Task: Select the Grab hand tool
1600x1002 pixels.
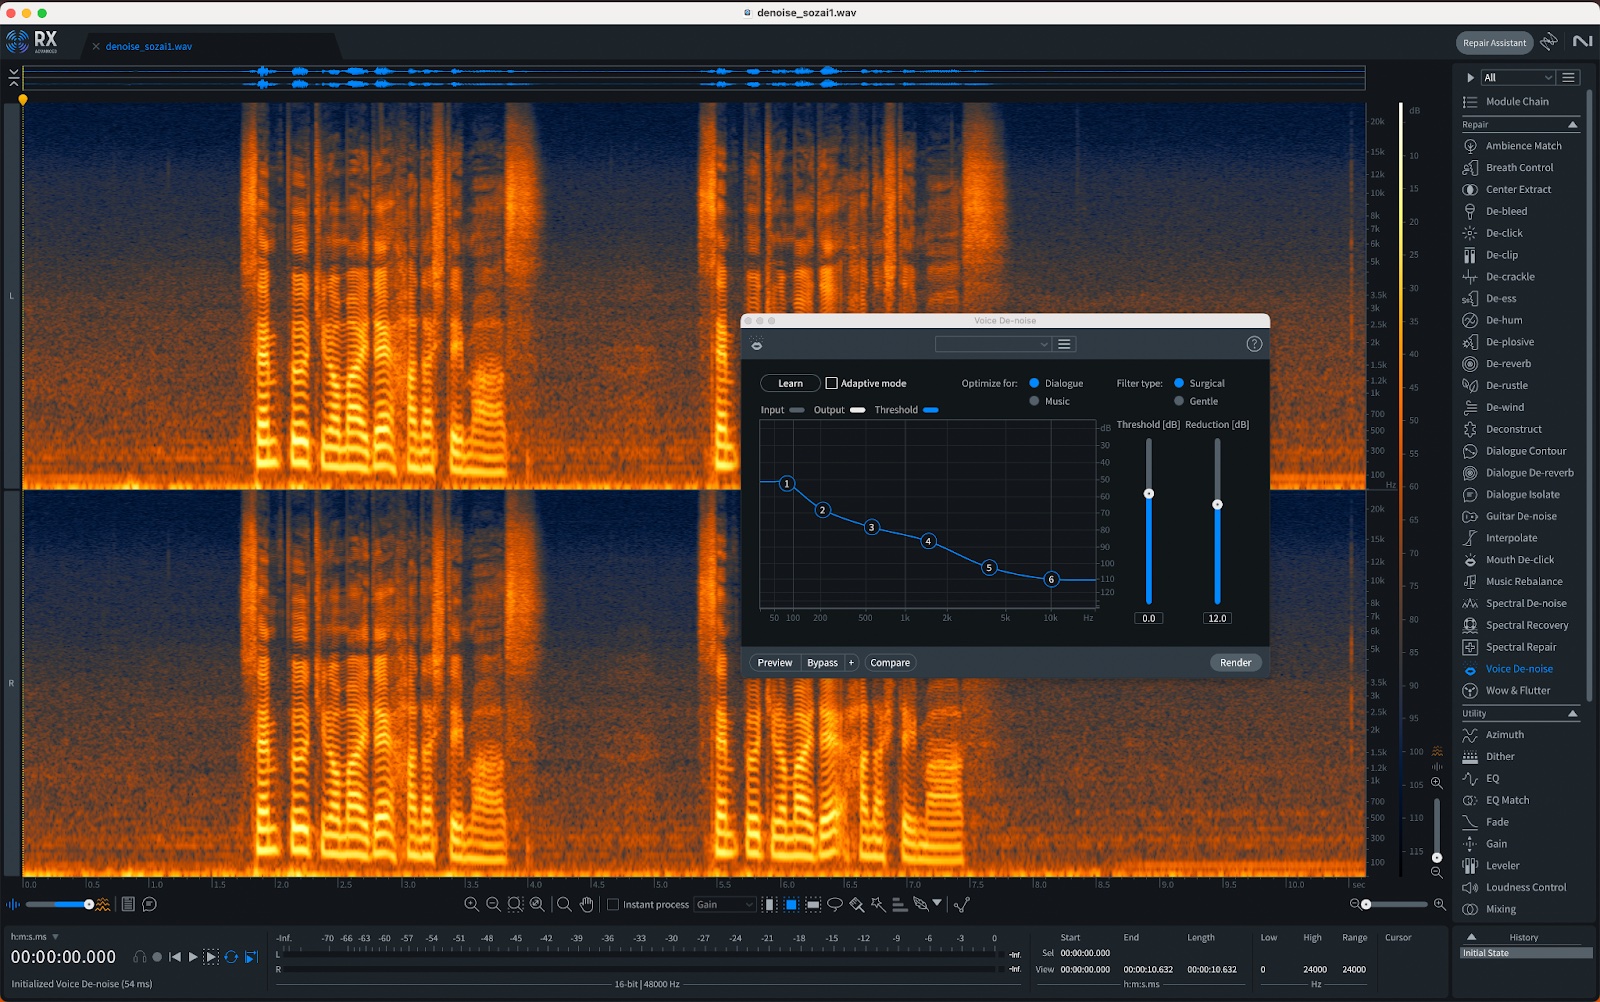Action: tap(586, 905)
